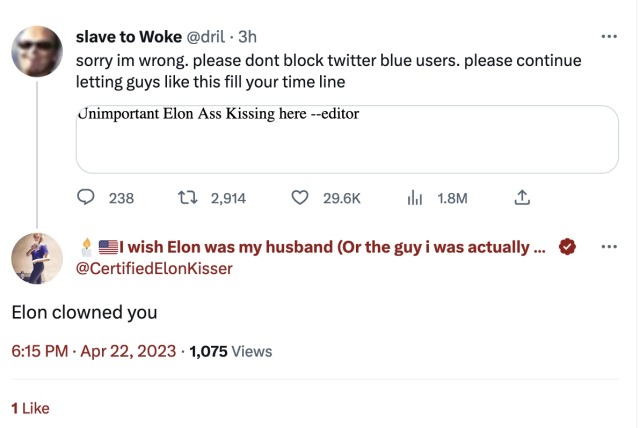Image resolution: width=640 pixels, height=428 pixels.
Task: Click the "1,075 Views" count
Action: pyautogui.click(x=230, y=351)
